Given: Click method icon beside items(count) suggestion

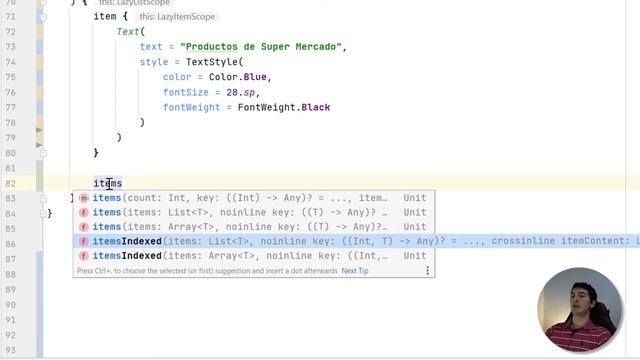Looking at the screenshot, I should 84,198.
